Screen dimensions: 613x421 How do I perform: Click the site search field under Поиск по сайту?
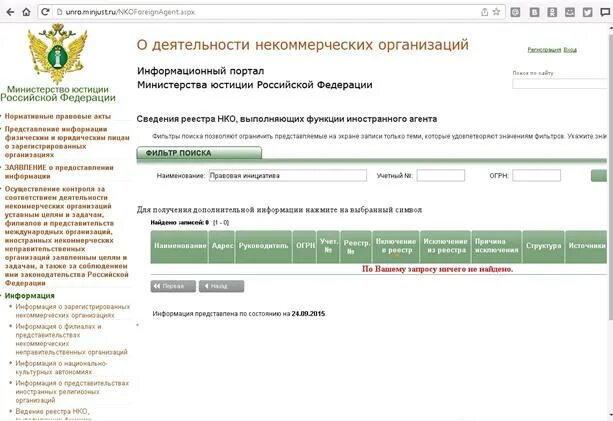[560, 83]
